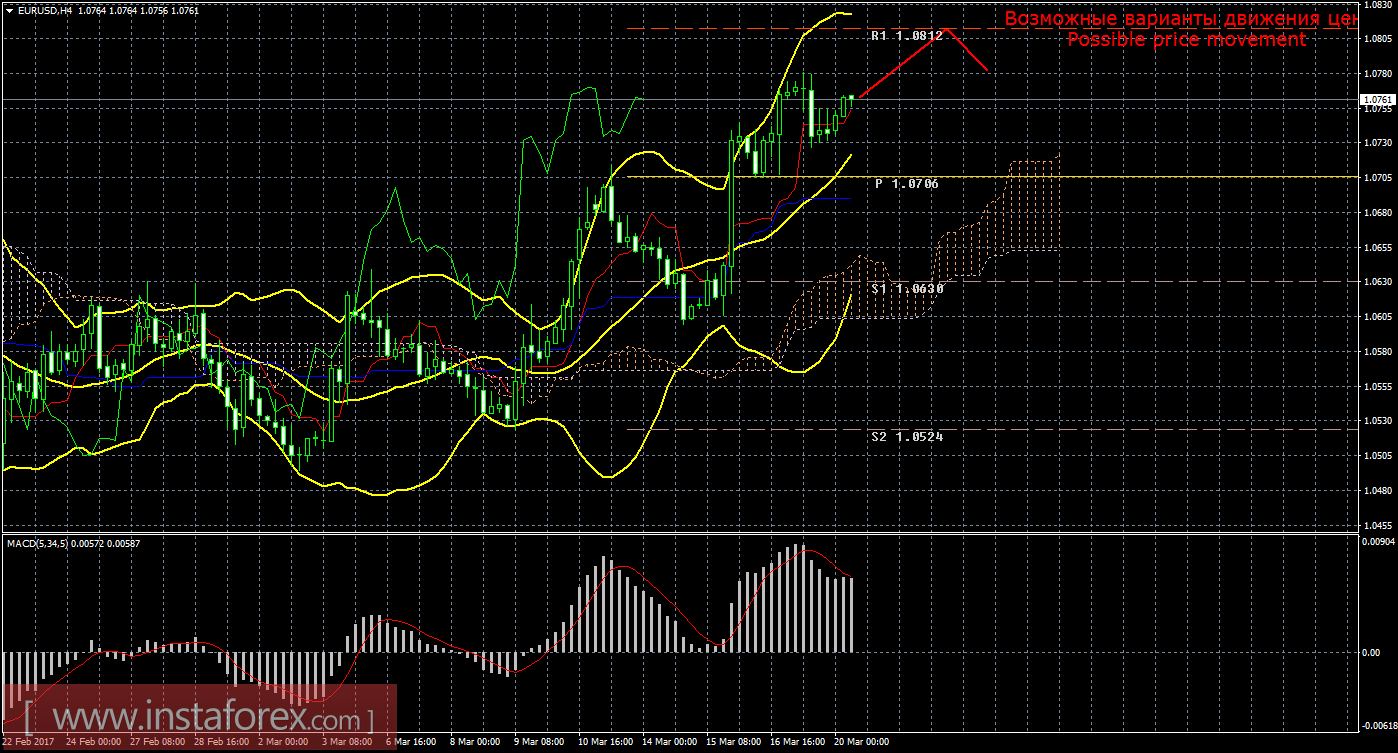Click the triangle arrow beside EURUSD,H4
Image resolution: width=1398 pixels, height=753 pixels.
coord(8,10)
